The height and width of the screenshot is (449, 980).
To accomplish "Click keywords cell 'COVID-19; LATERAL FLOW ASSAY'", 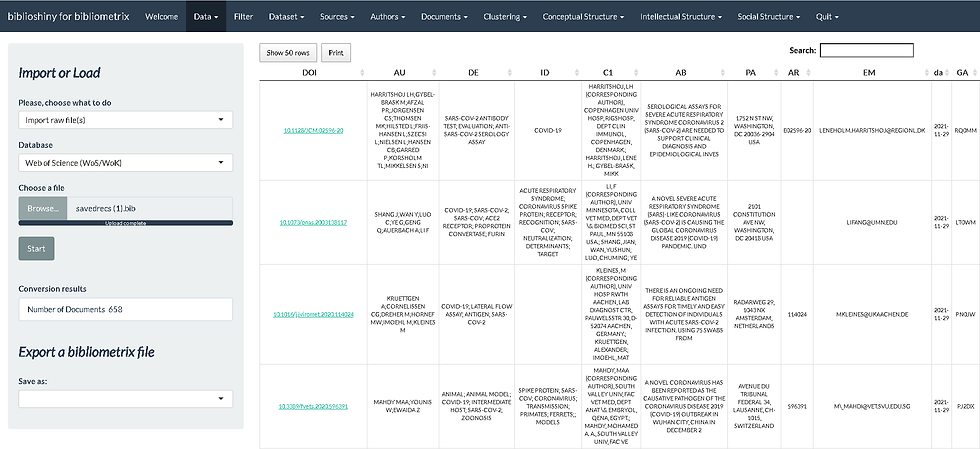I will point(478,314).
